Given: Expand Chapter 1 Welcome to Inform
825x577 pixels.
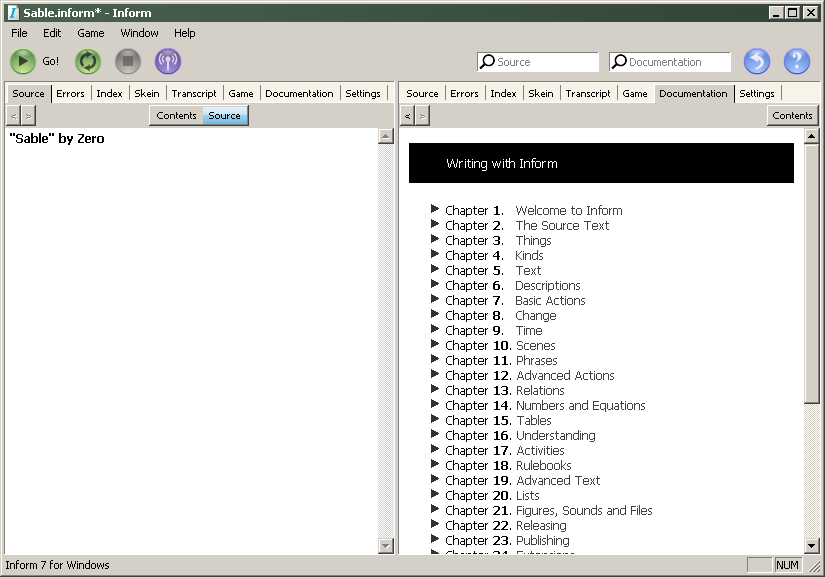Looking at the screenshot, I should 435,209.
